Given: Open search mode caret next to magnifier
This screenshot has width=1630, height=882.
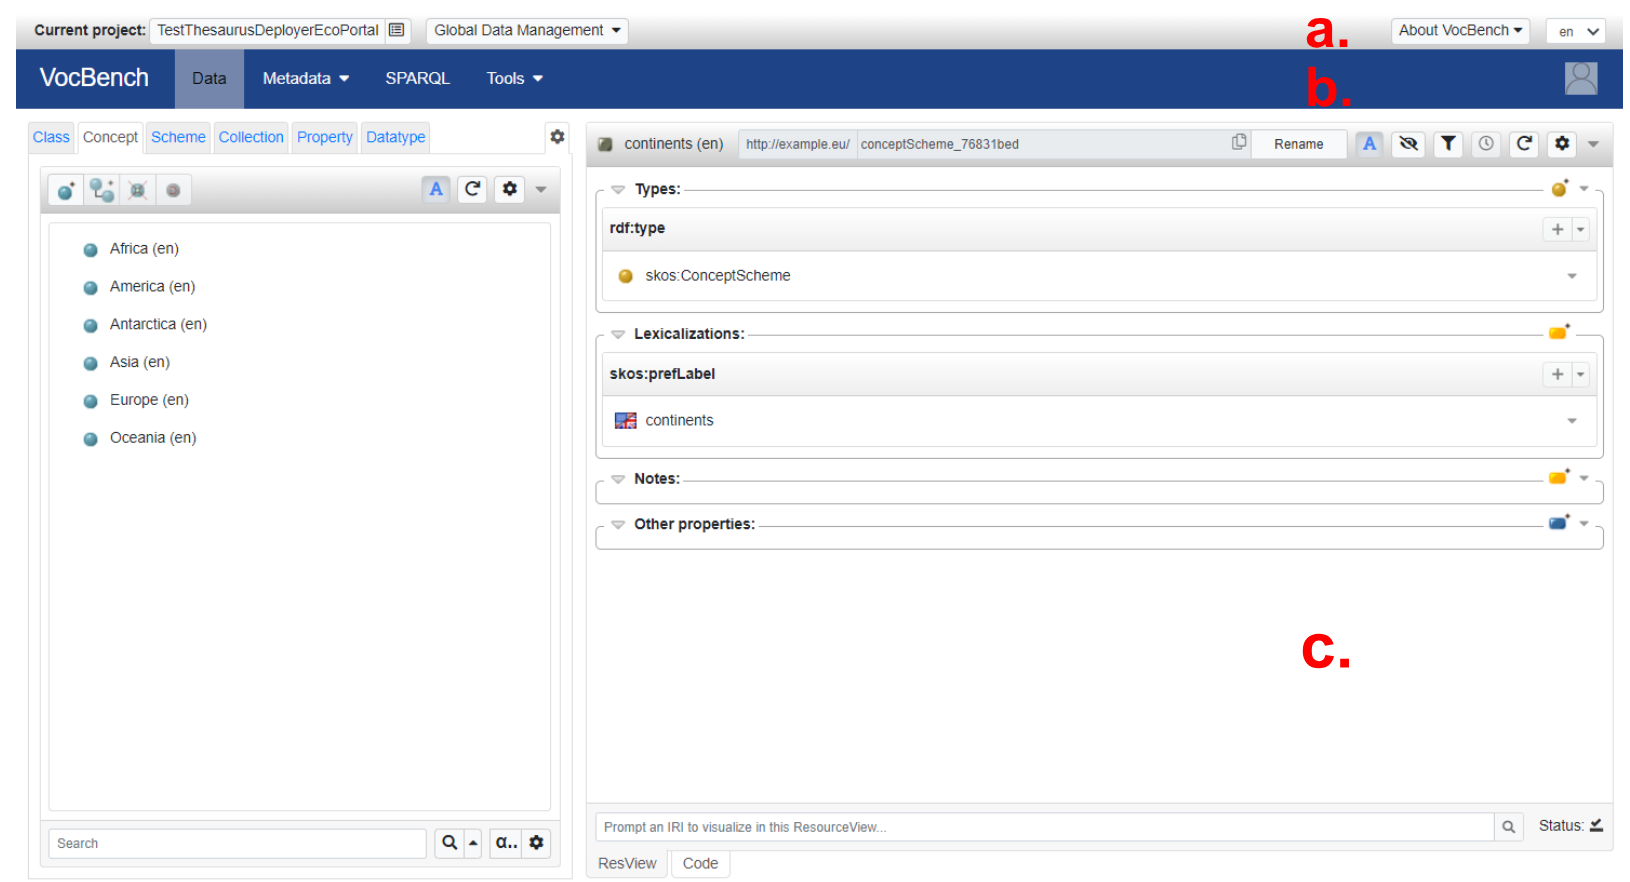Looking at the screenshot, I should coord(473,843).
